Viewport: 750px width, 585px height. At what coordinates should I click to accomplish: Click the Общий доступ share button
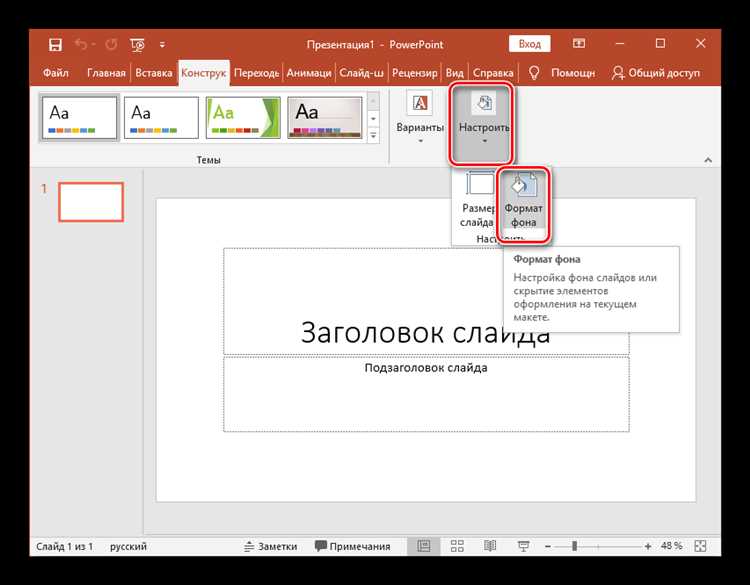point(656,73)
